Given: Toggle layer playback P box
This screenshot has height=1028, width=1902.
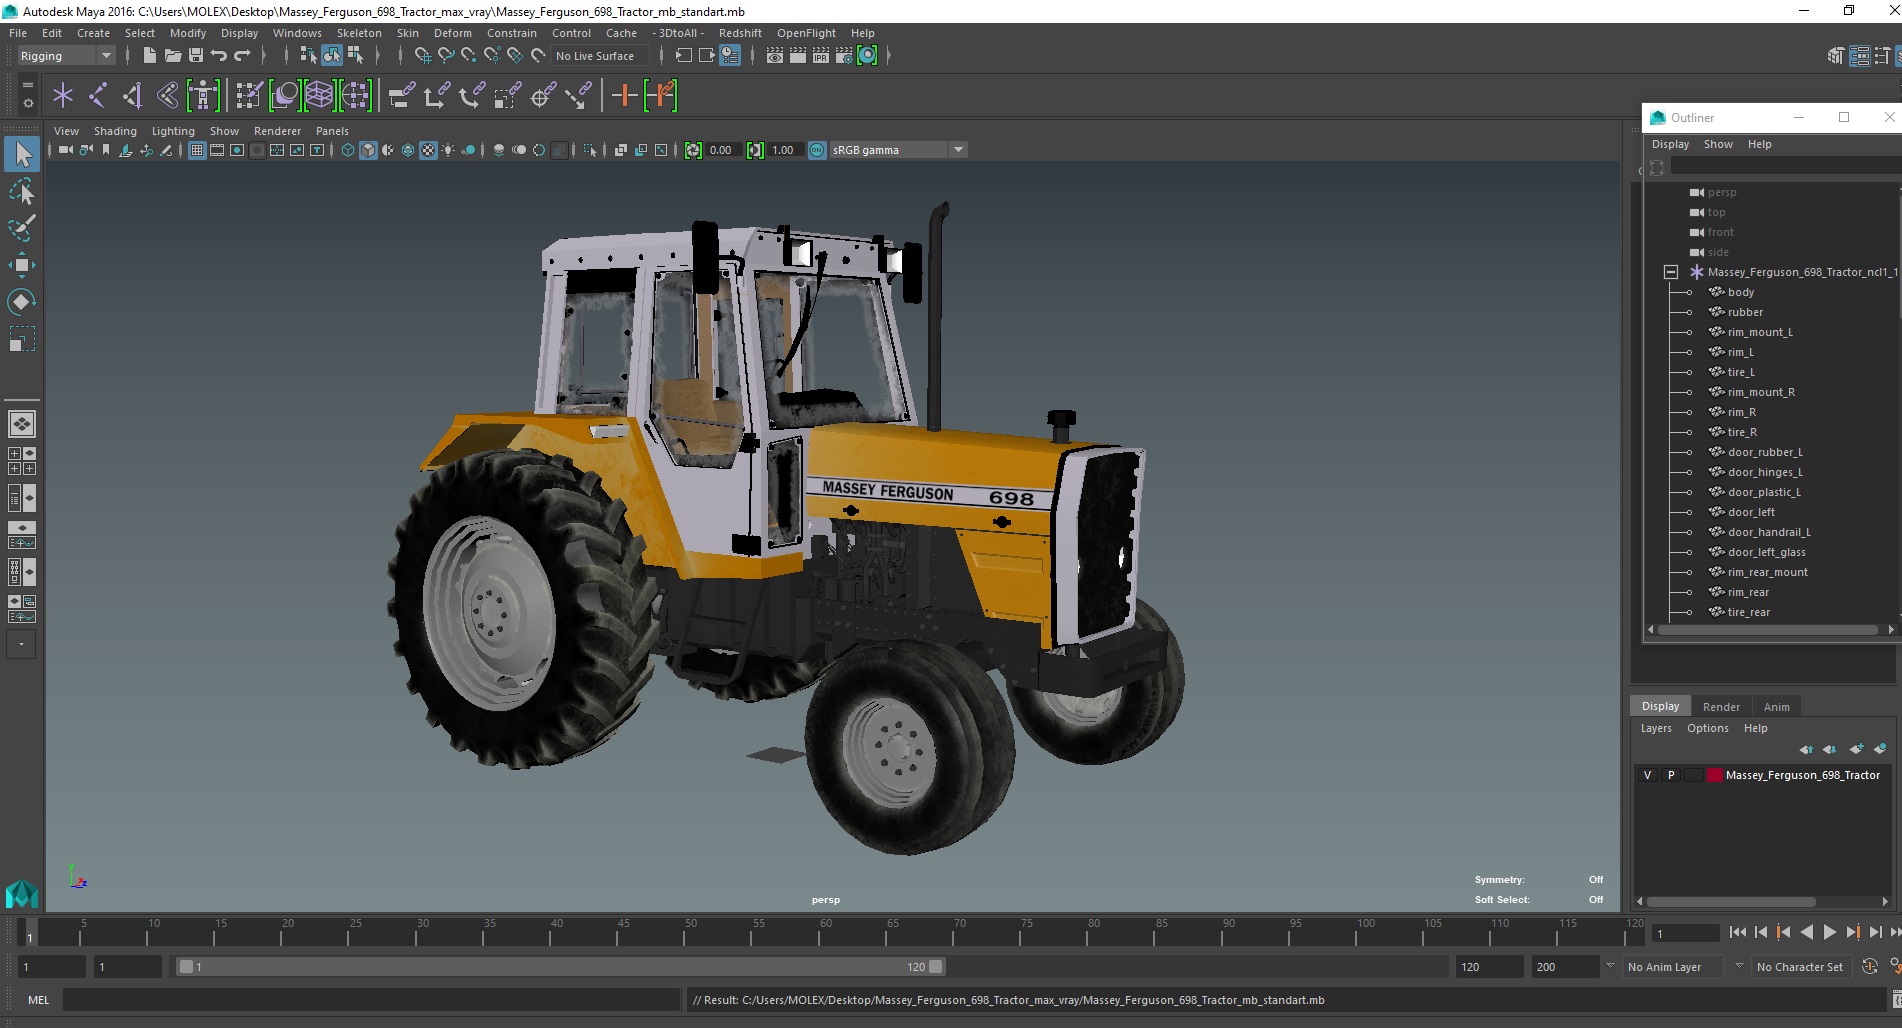Looking at the screenshot, I should [1671, 775].
